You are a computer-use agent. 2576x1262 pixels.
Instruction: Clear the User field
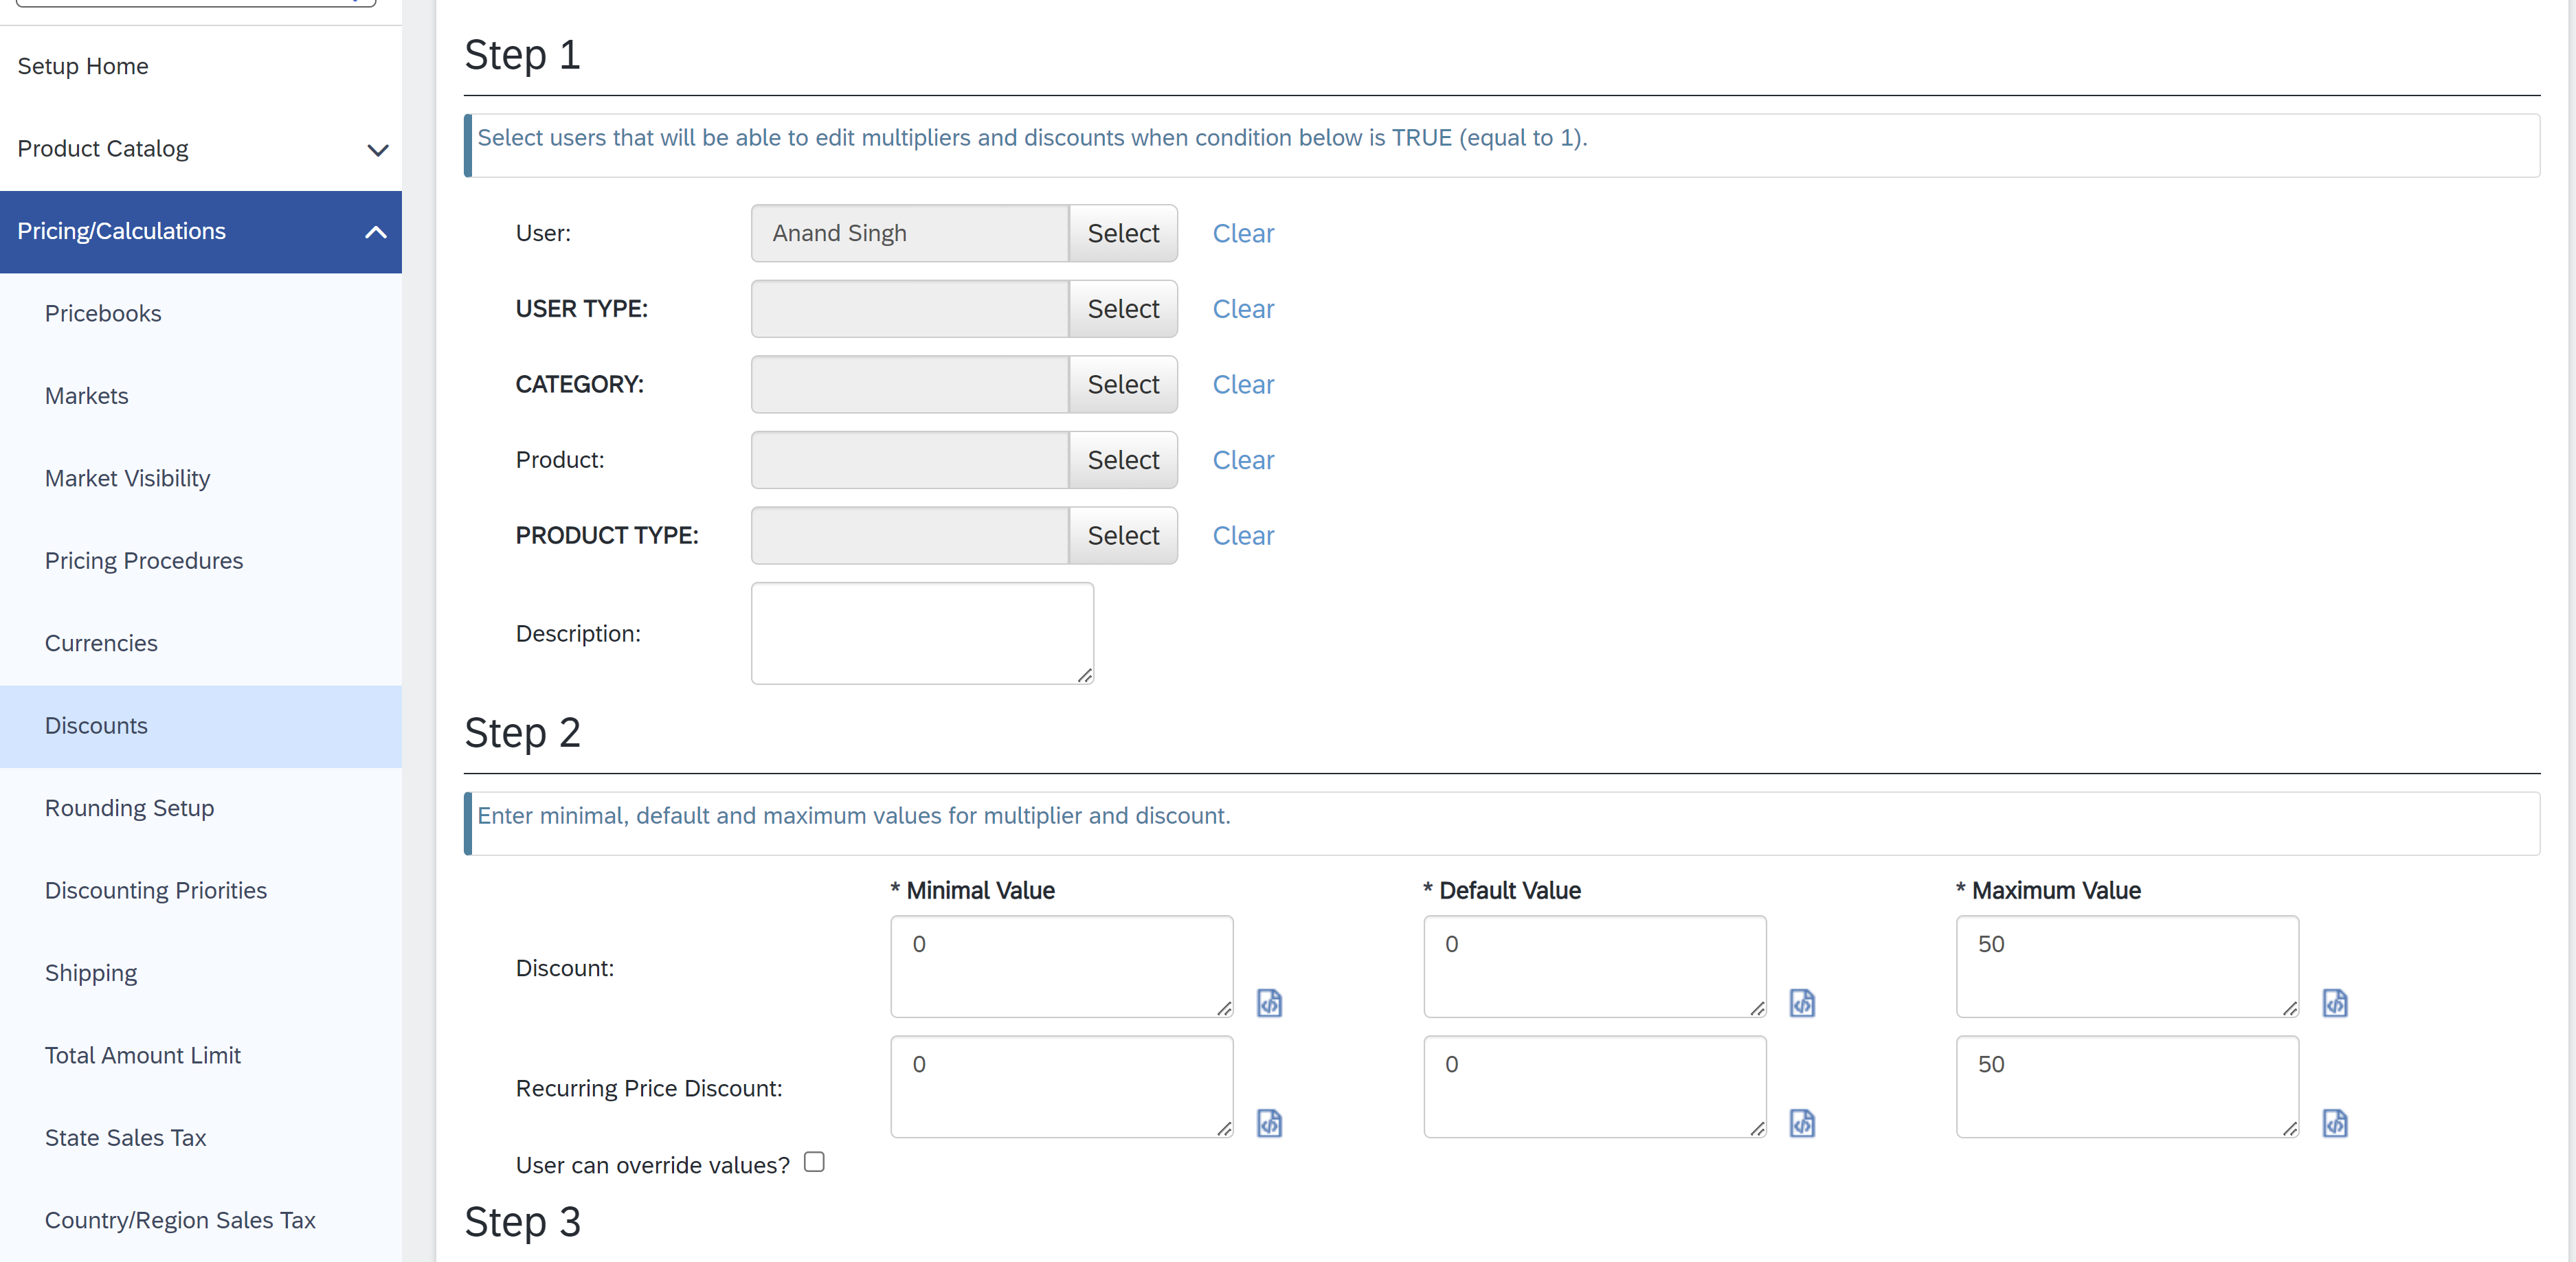click(1243, 233)
